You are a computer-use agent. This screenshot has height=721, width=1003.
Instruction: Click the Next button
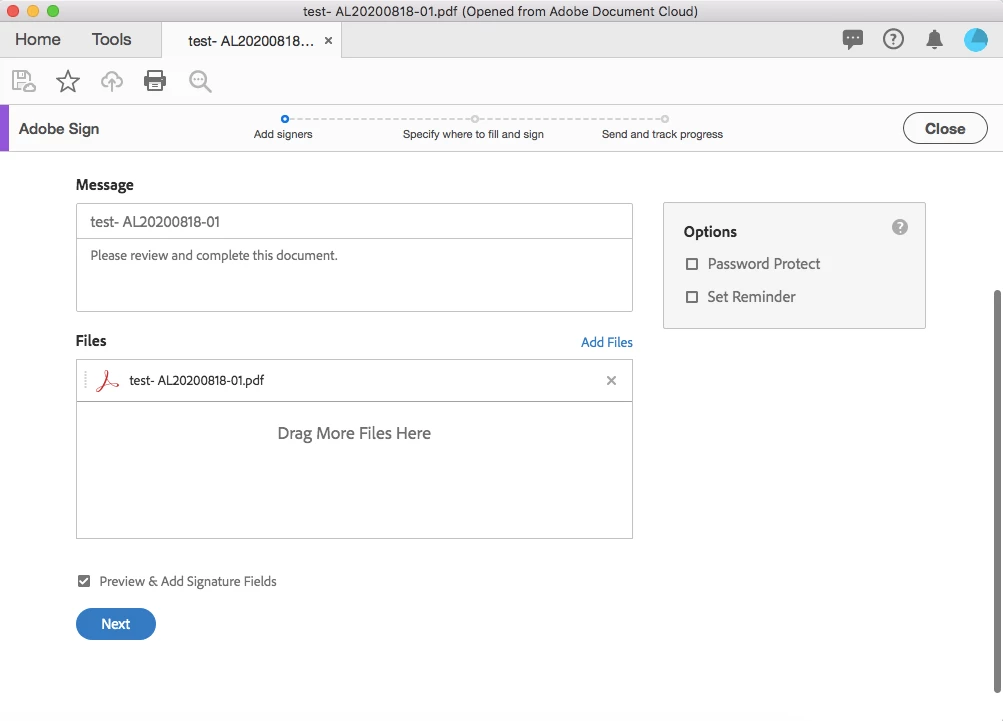116,624
